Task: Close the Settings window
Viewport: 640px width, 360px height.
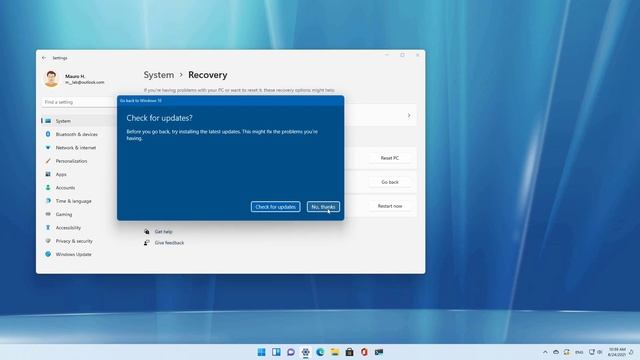Action: point(418,55)
